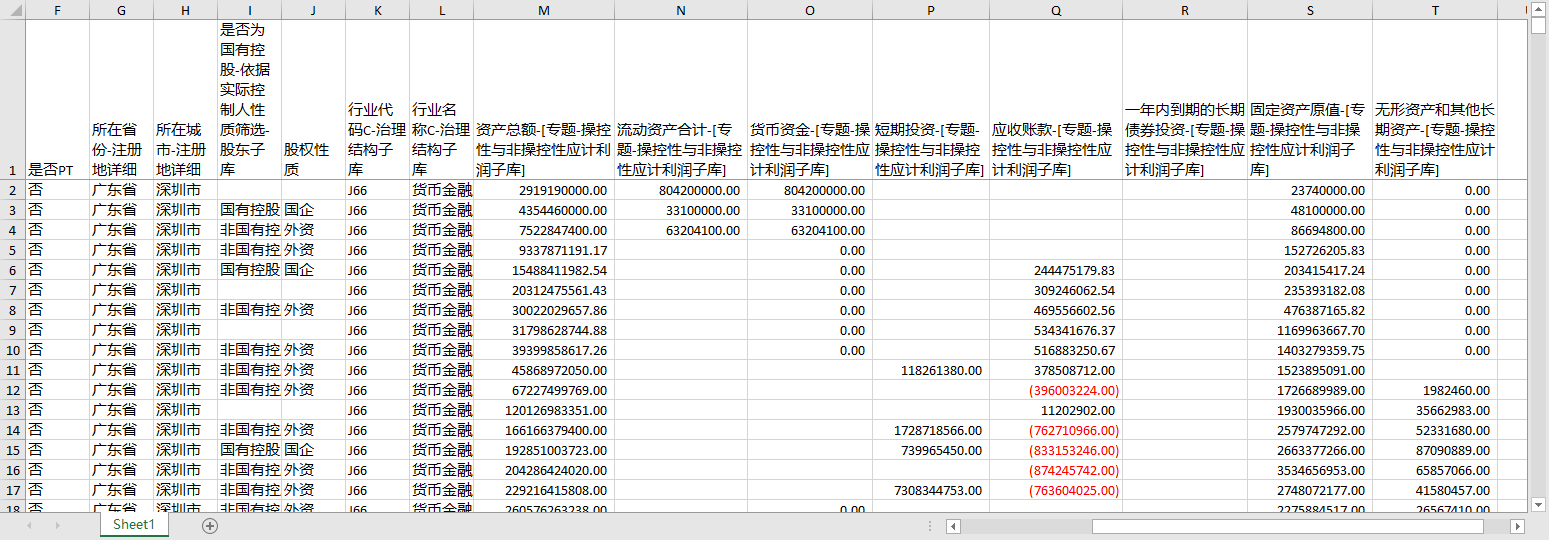Click cell with value 118261380.00
The width and height of the screenshot is (1549, 540).
931,370
